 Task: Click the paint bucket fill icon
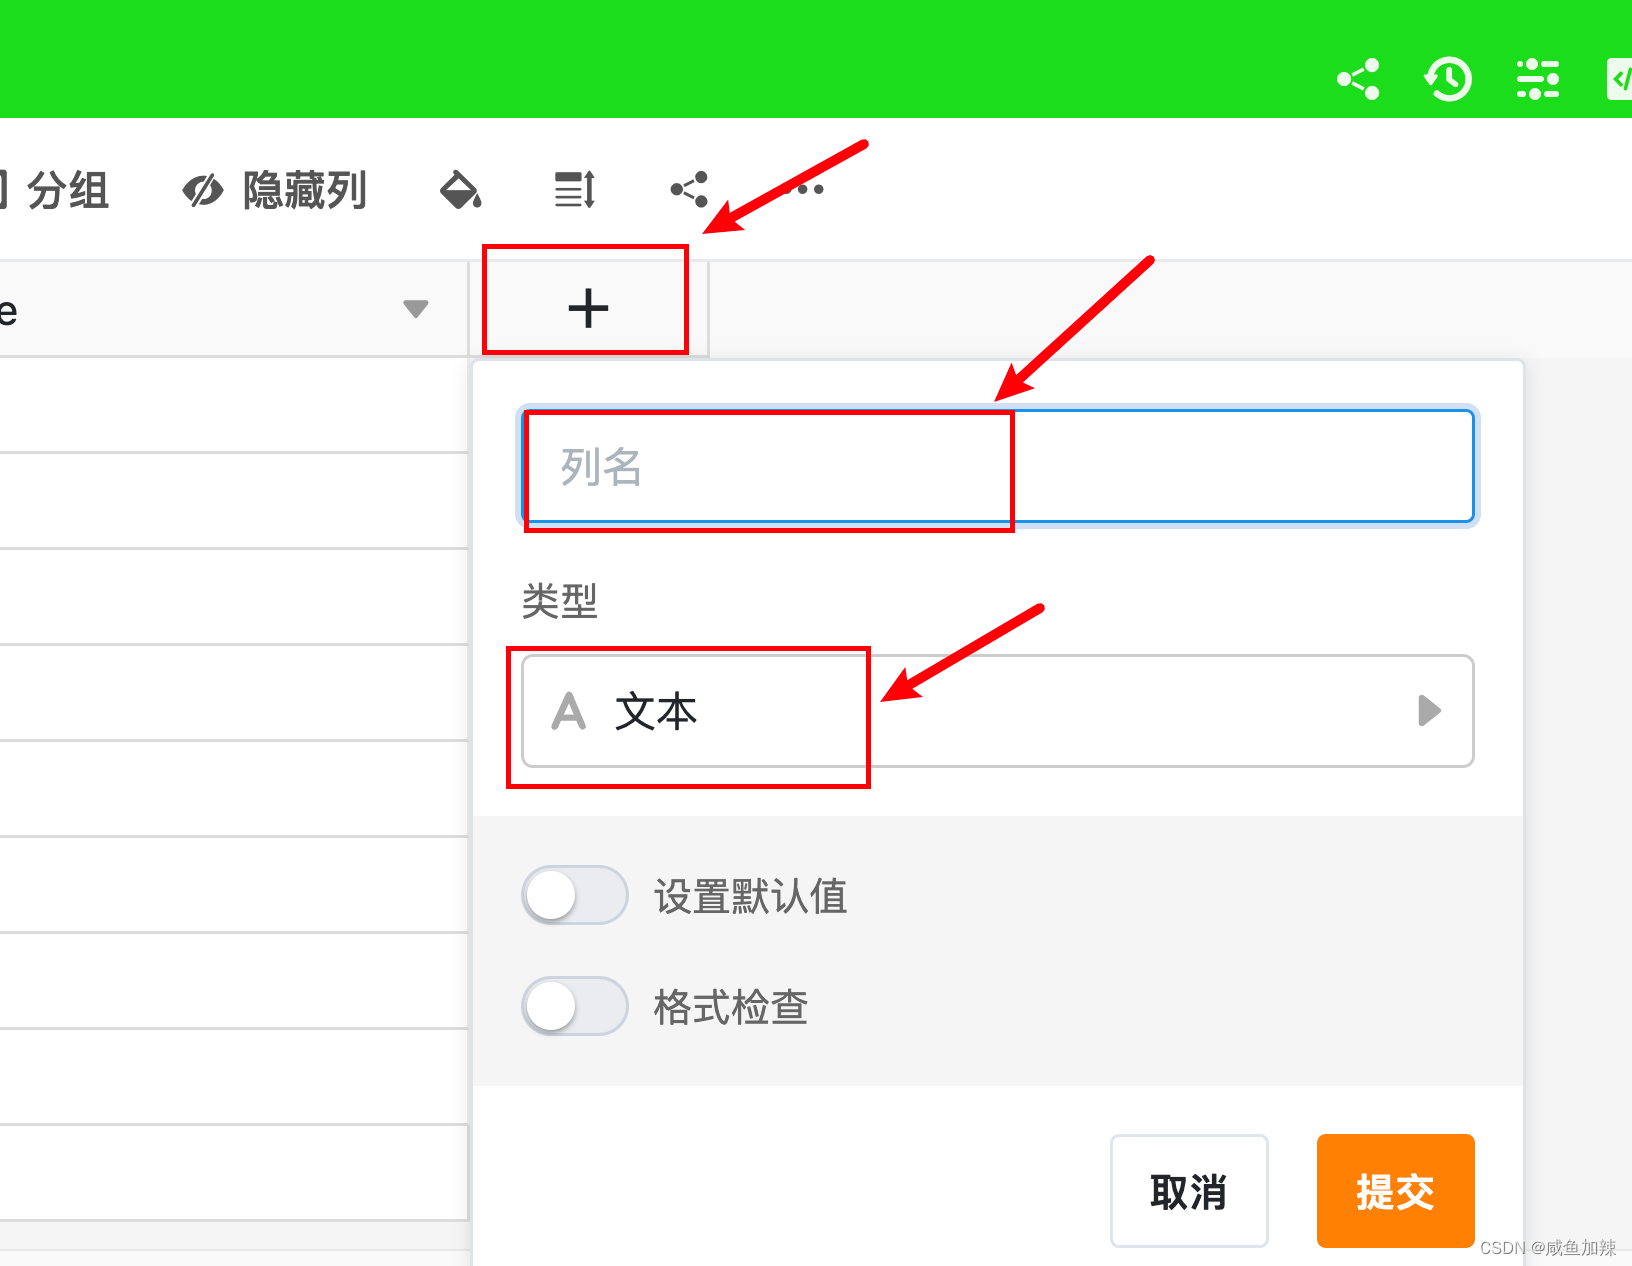pos(460,190)
